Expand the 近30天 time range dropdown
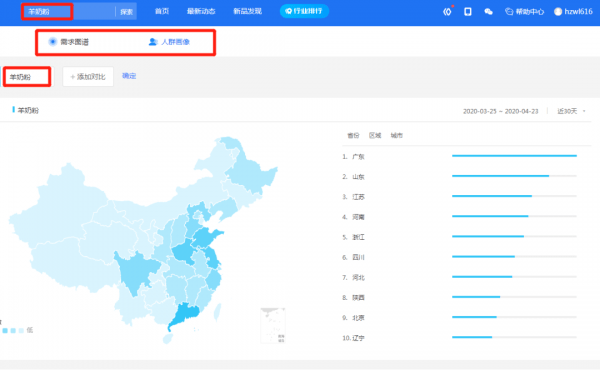This screenshot has width=600, height=370. pos(571,111)
